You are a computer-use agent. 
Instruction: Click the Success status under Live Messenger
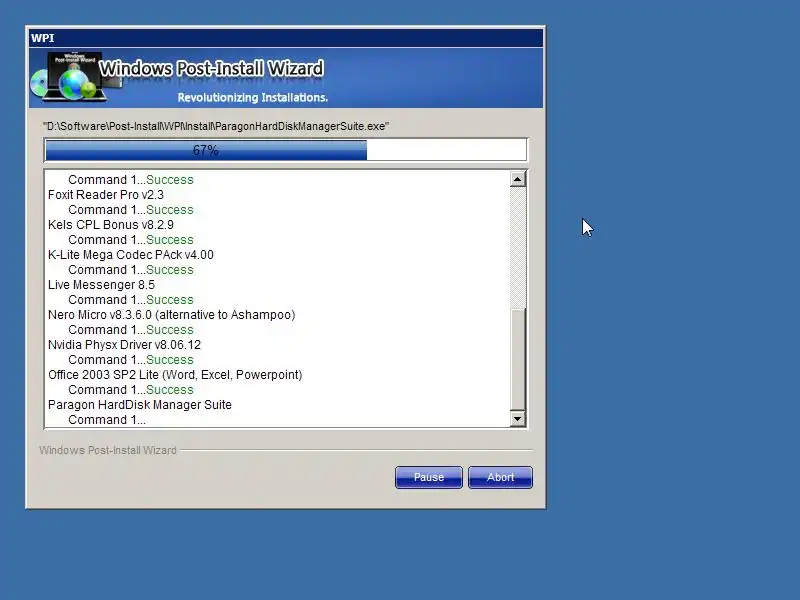click(170, 300)
